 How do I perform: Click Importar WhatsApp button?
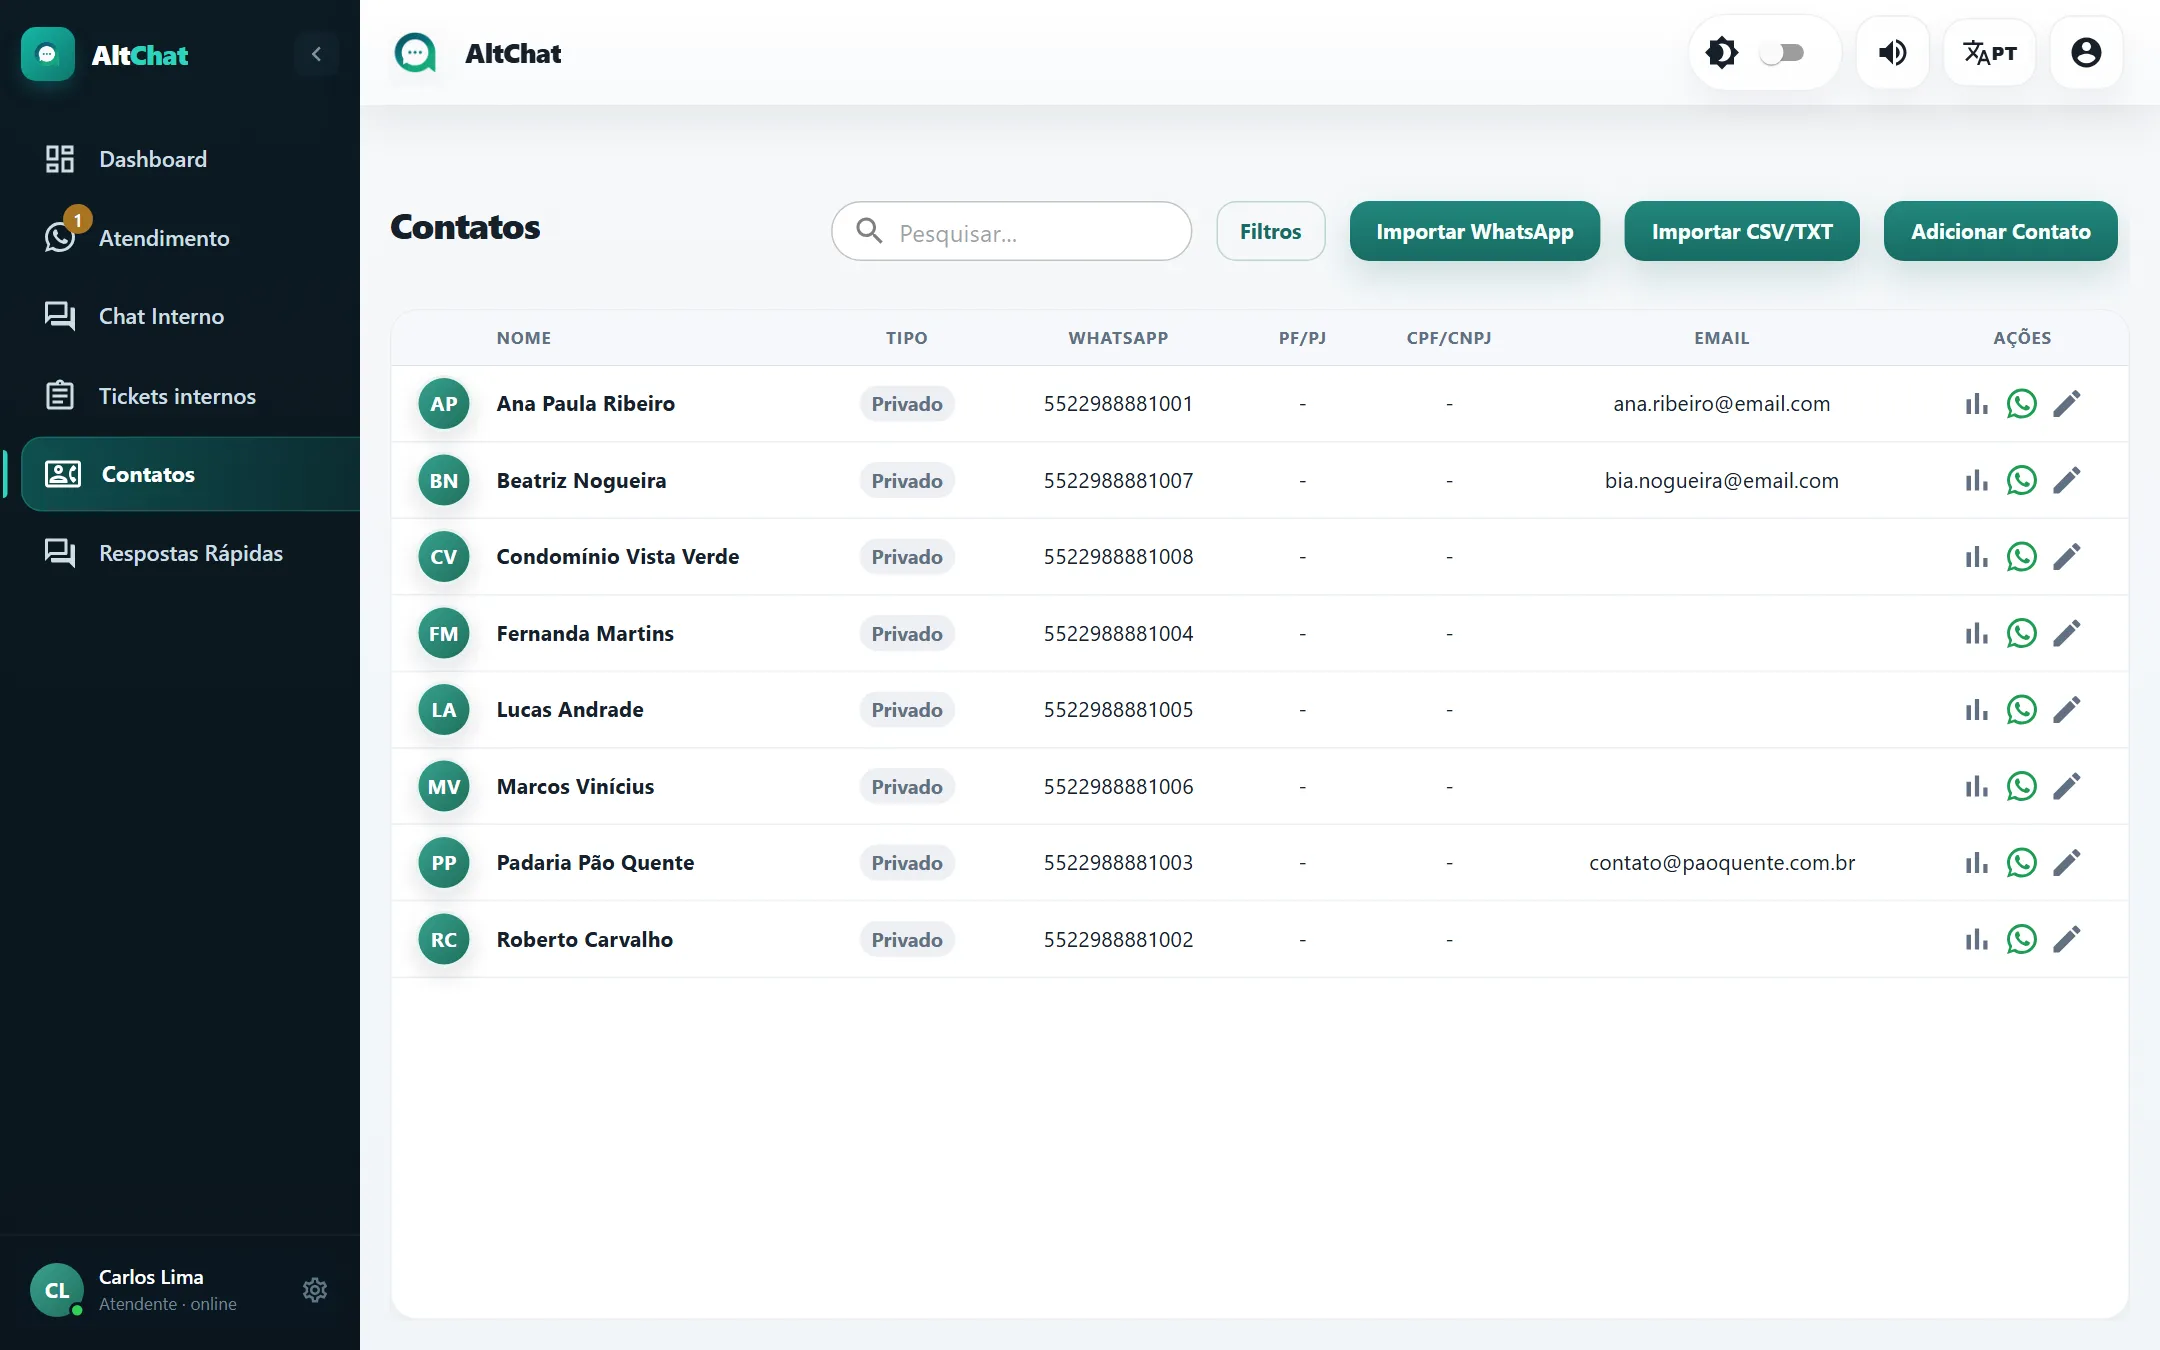click(x=1474, y=231)
